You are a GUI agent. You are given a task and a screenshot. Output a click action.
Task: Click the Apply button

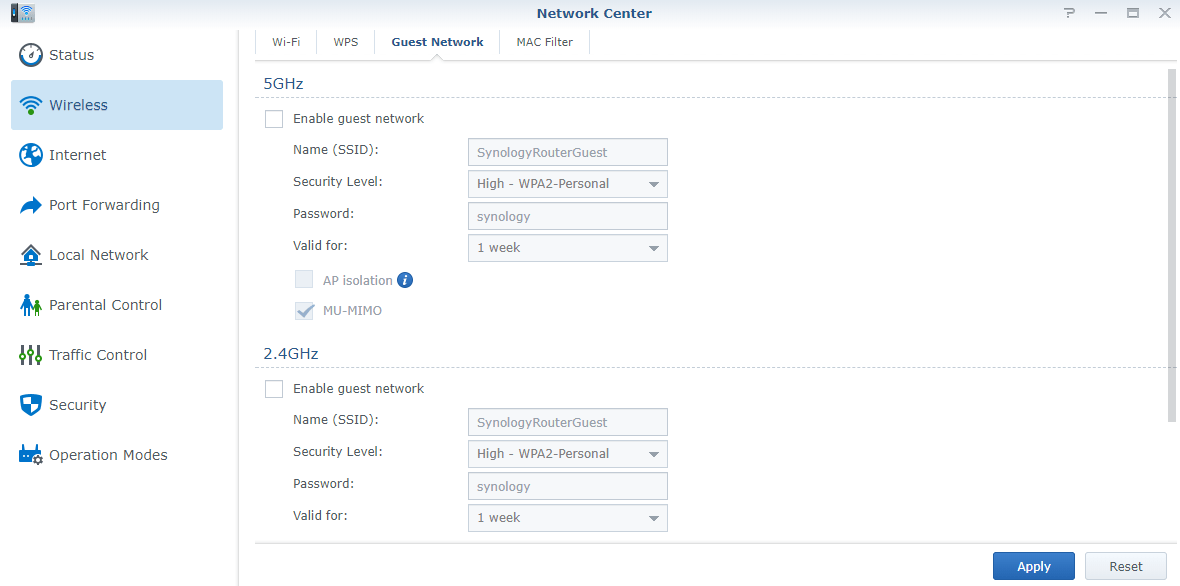[1033, 566]
